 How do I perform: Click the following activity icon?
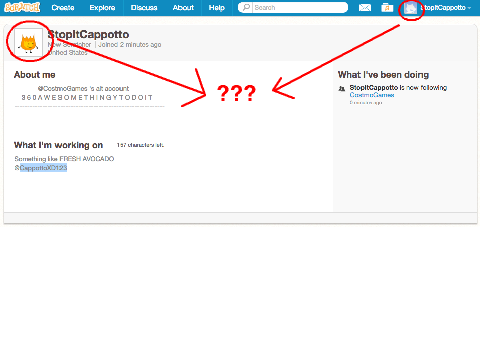tap(342, 89)
